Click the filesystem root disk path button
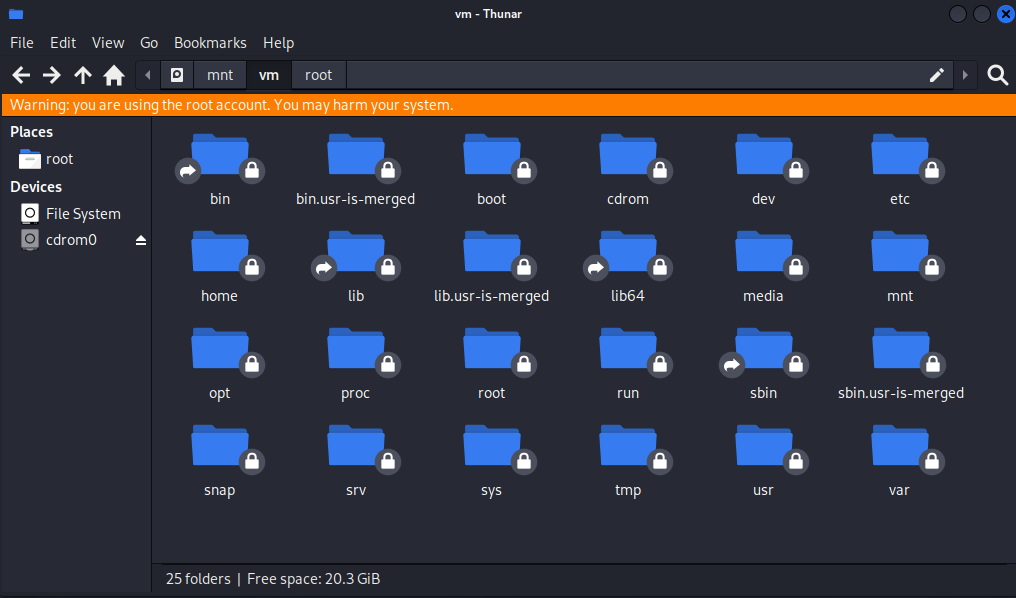1016x598 pixels. pos(177,75)
